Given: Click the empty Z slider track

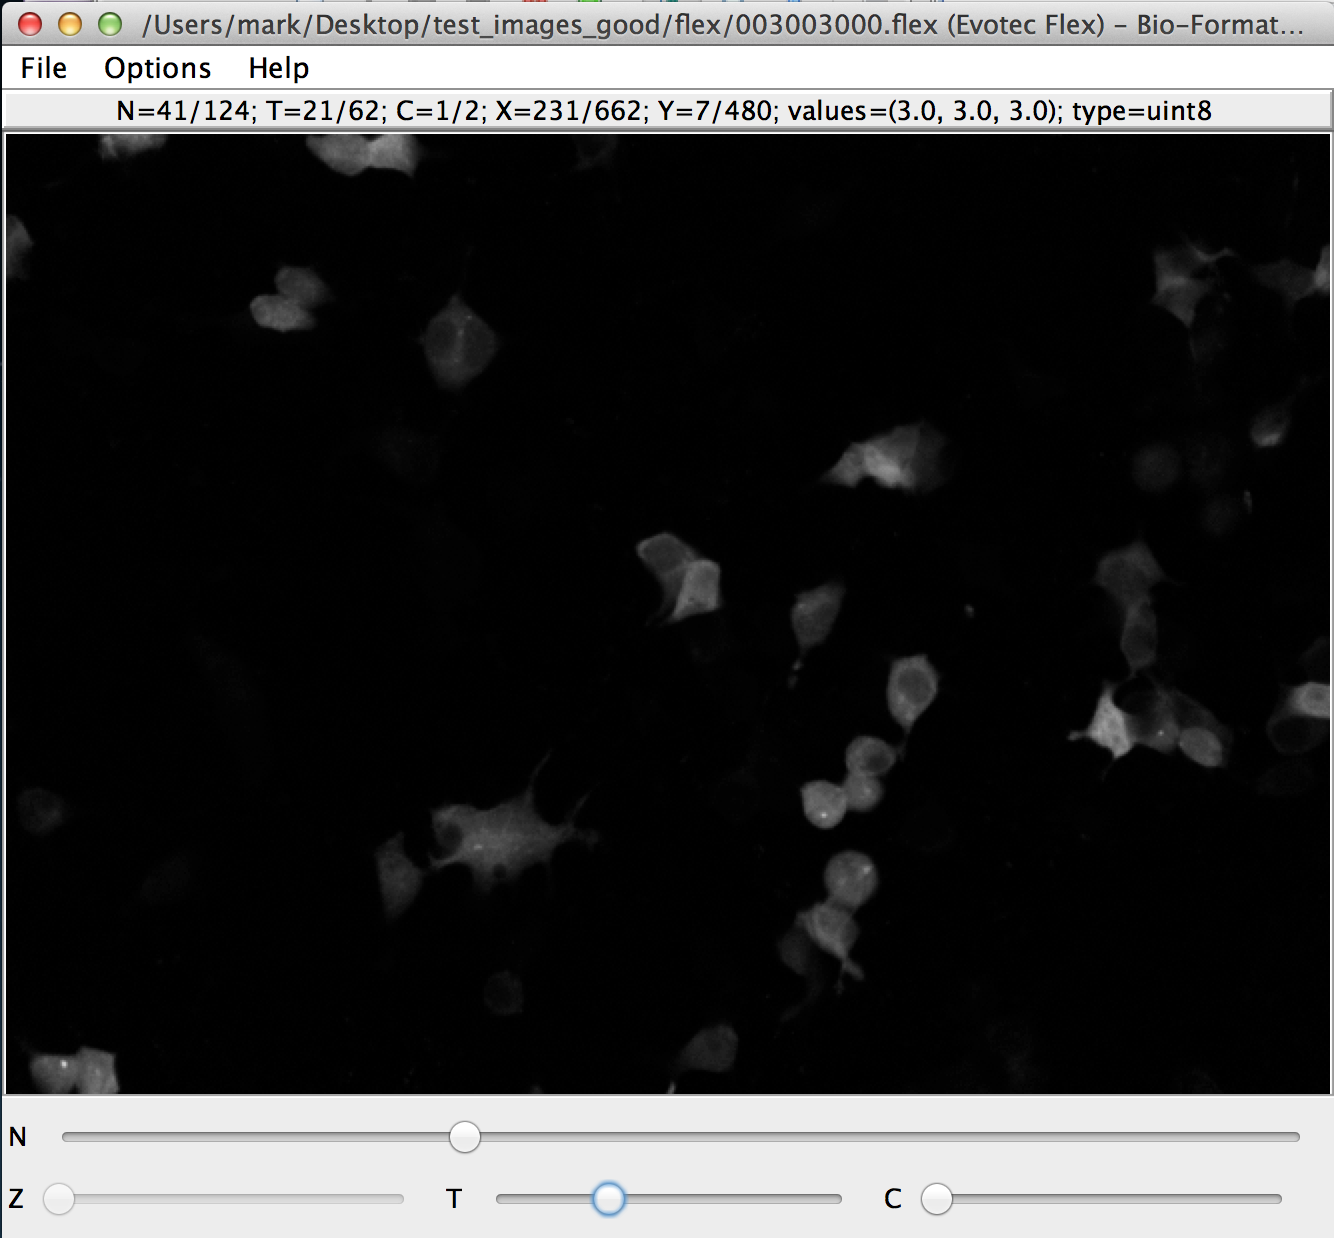Looking at the screenshot, I should 240,1198.
